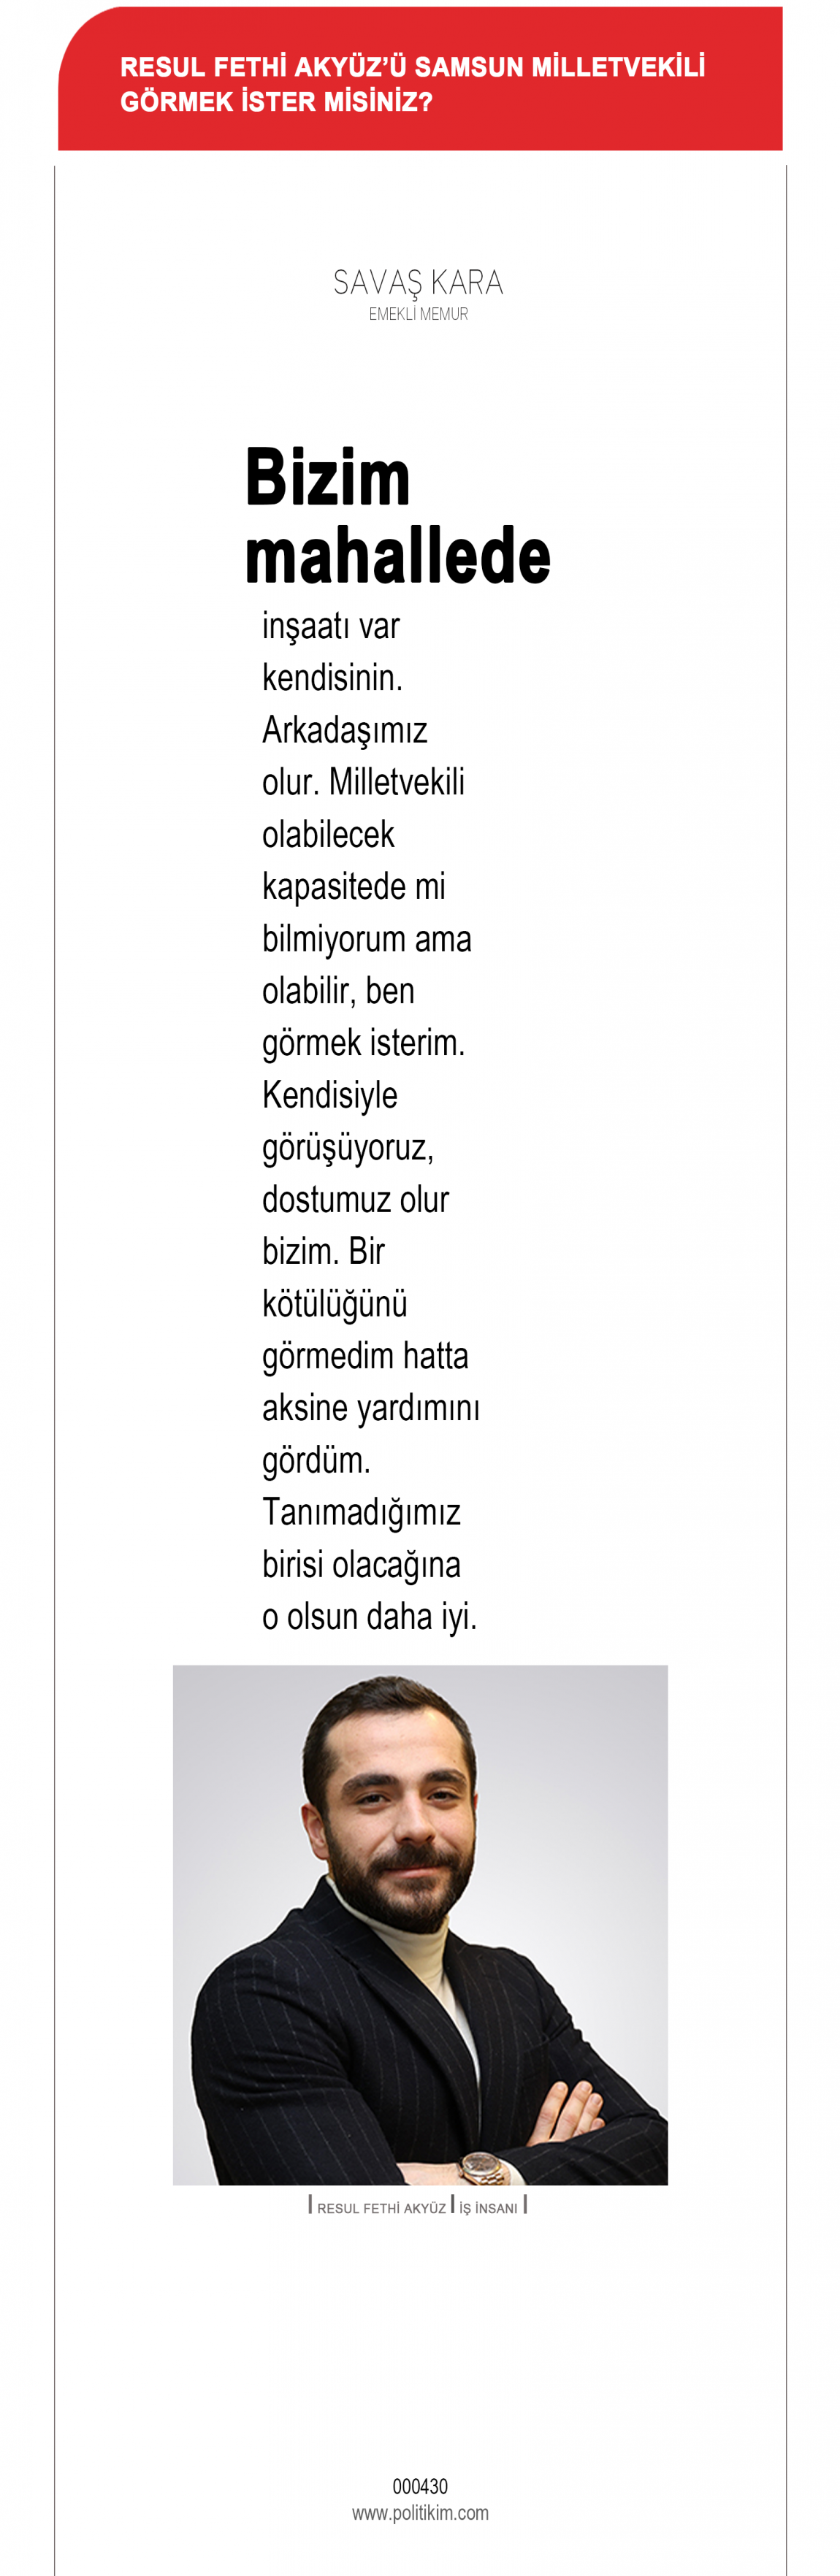Click the line 'aksine yardımını'

[370, 1408]
